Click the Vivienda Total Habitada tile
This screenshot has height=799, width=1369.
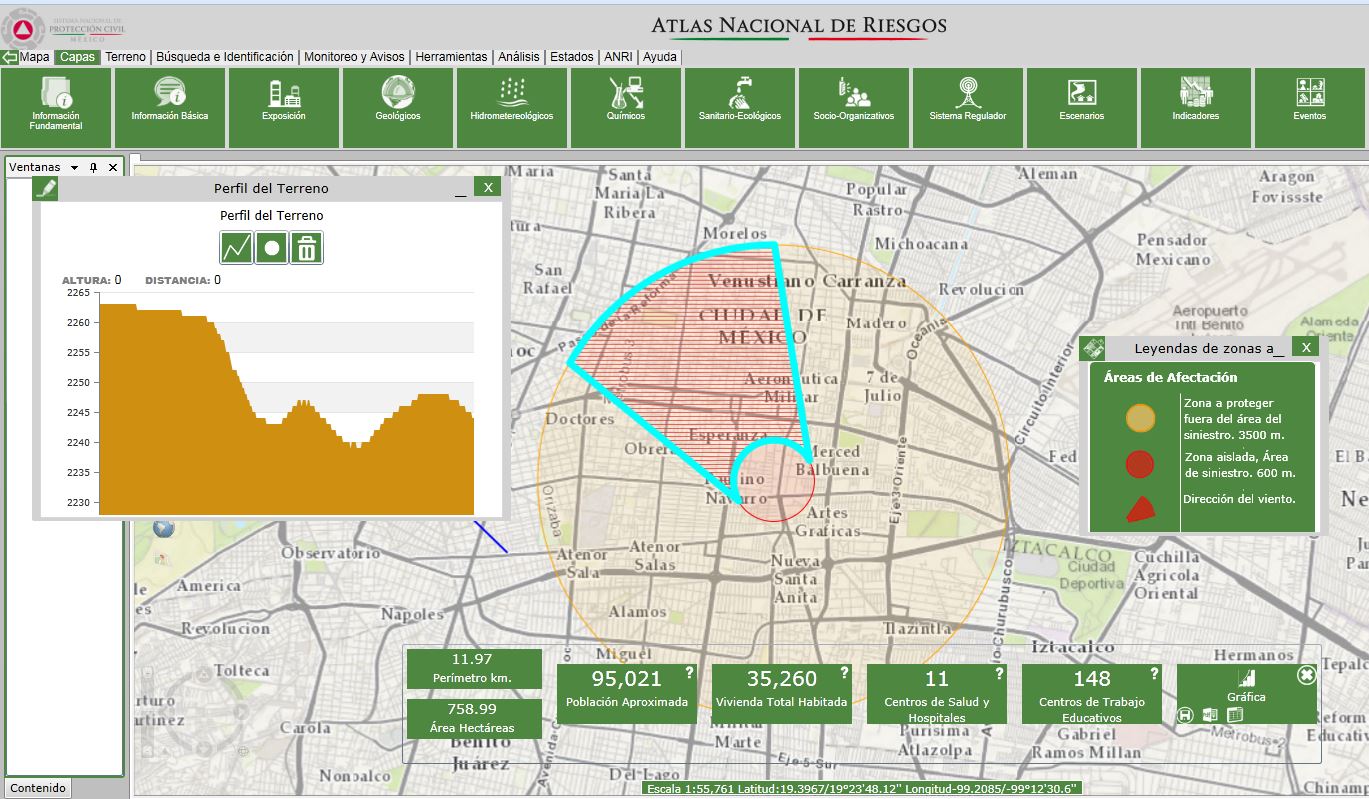(x=782, y=693)
